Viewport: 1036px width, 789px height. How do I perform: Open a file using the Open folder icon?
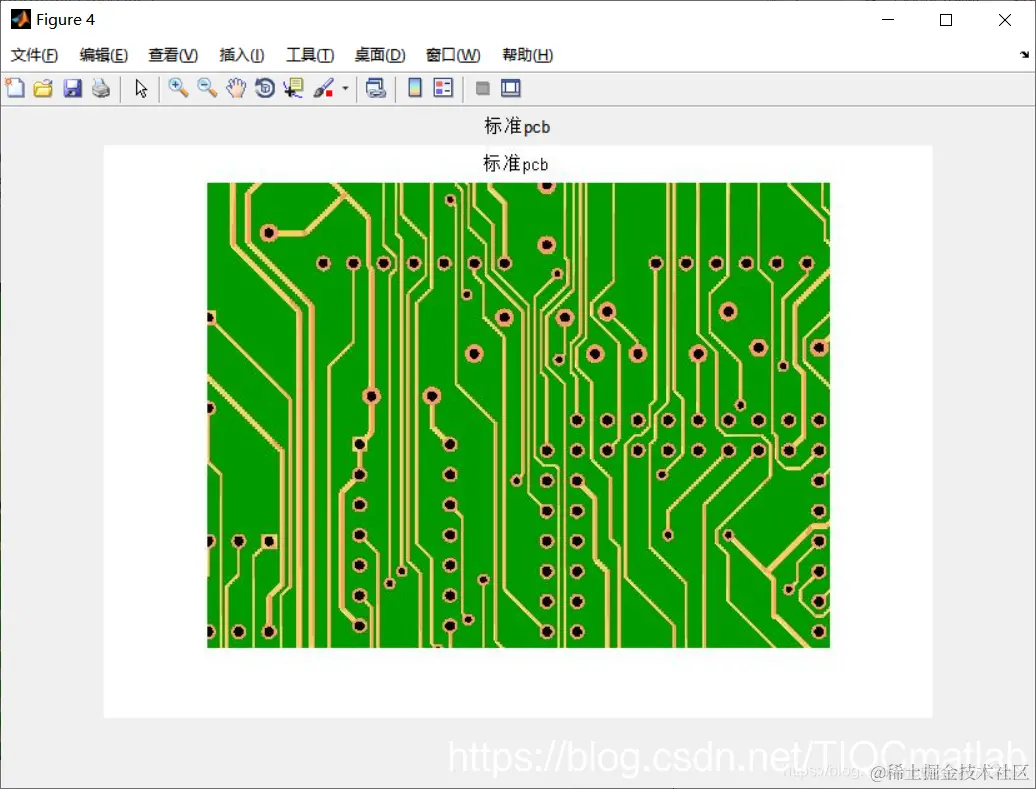pyautogui.click(x=43, y=88)
